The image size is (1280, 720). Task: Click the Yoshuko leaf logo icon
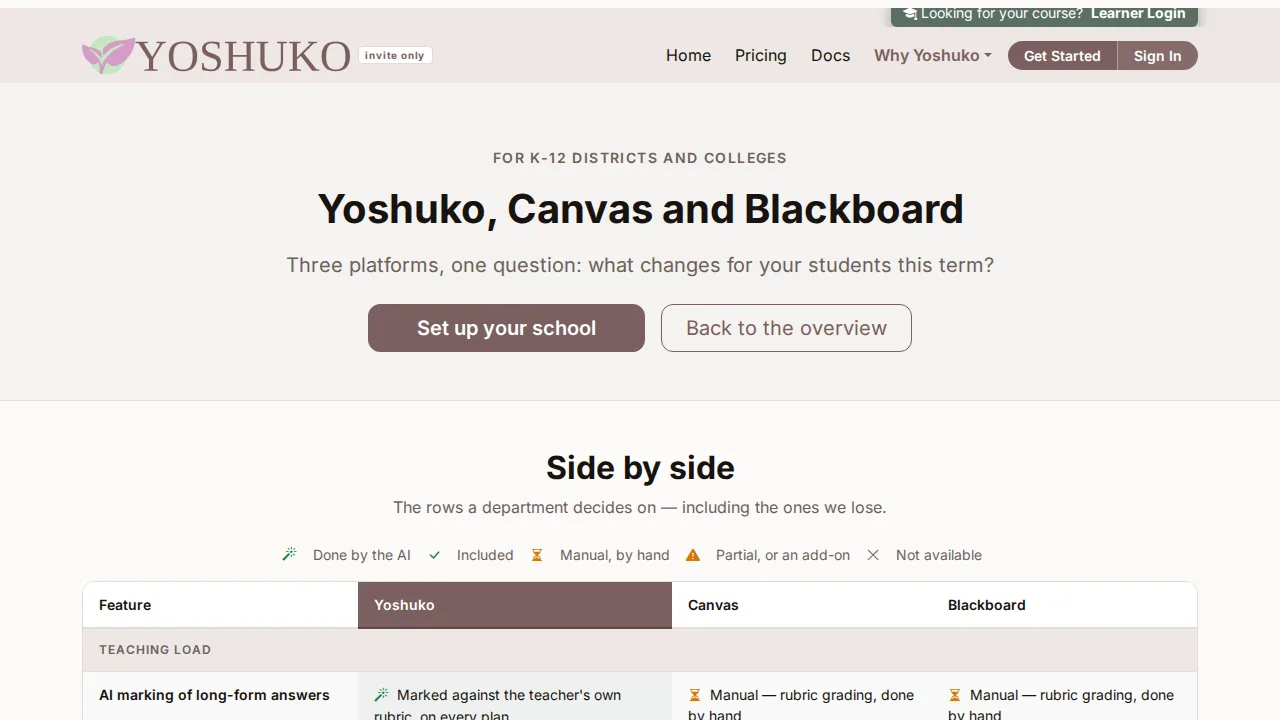[108, 56]
